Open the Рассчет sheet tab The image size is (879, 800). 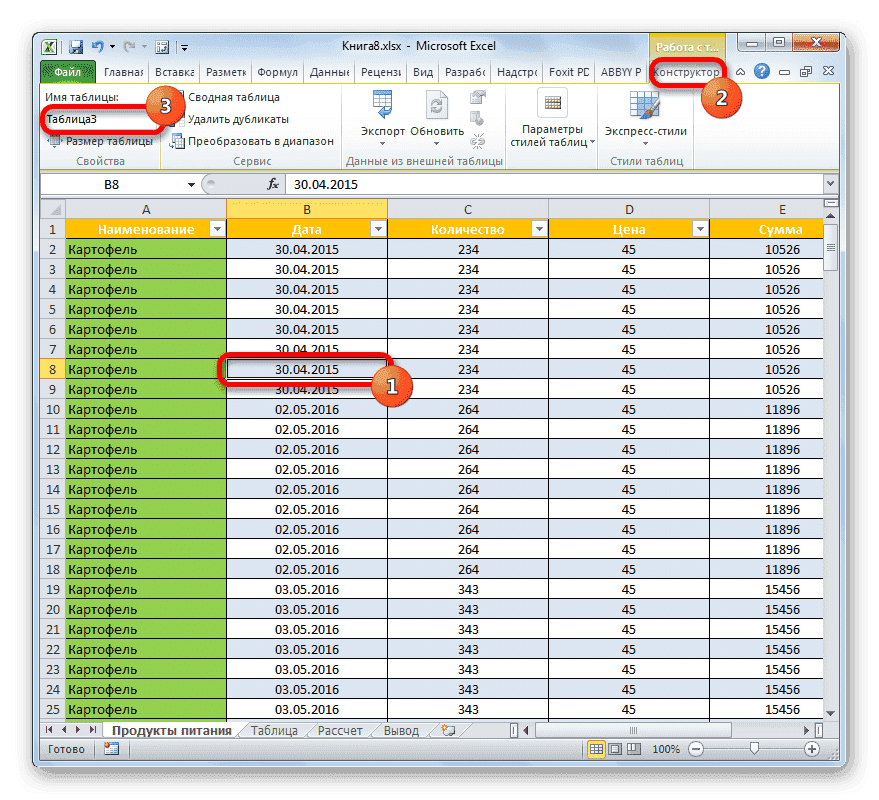pos(339,730)
